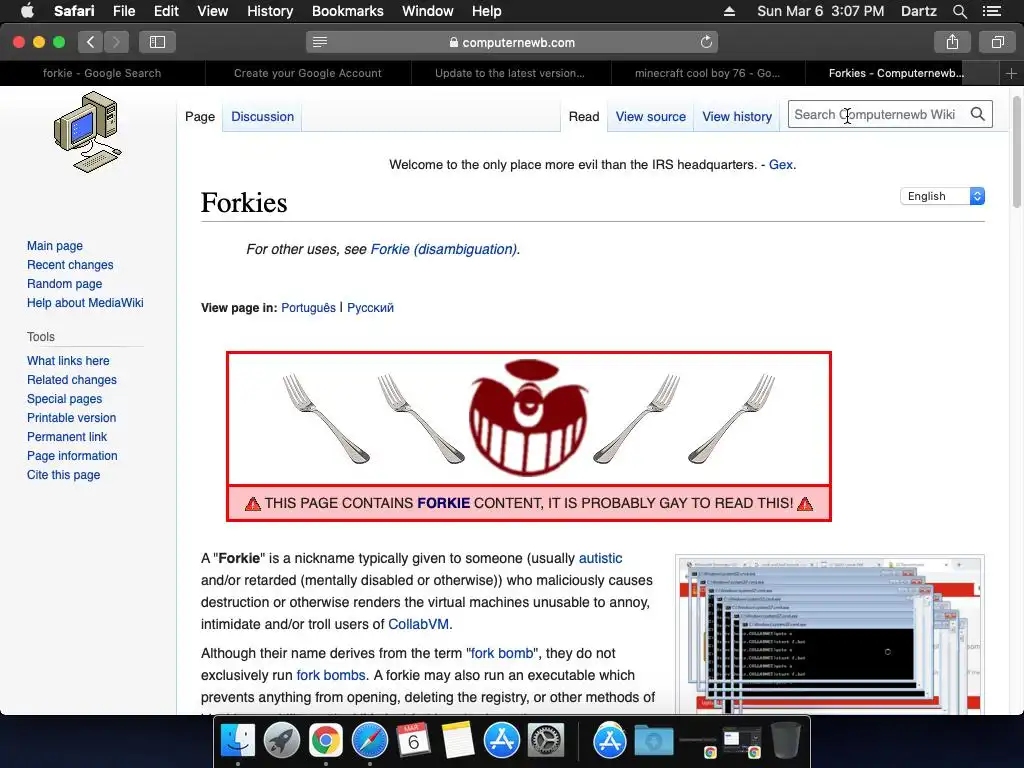Open the History menu
The height and width of the screenshot is (768, 1024).
pyautogui.click(x=270, y=11)
